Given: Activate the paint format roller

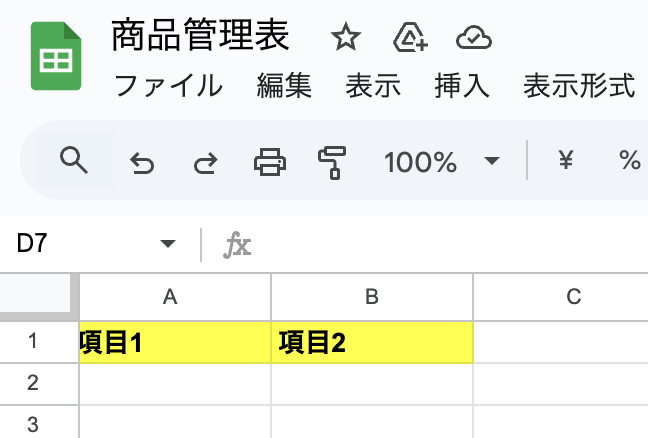Looking at the screenshot, I should click(x=331, y=161).
